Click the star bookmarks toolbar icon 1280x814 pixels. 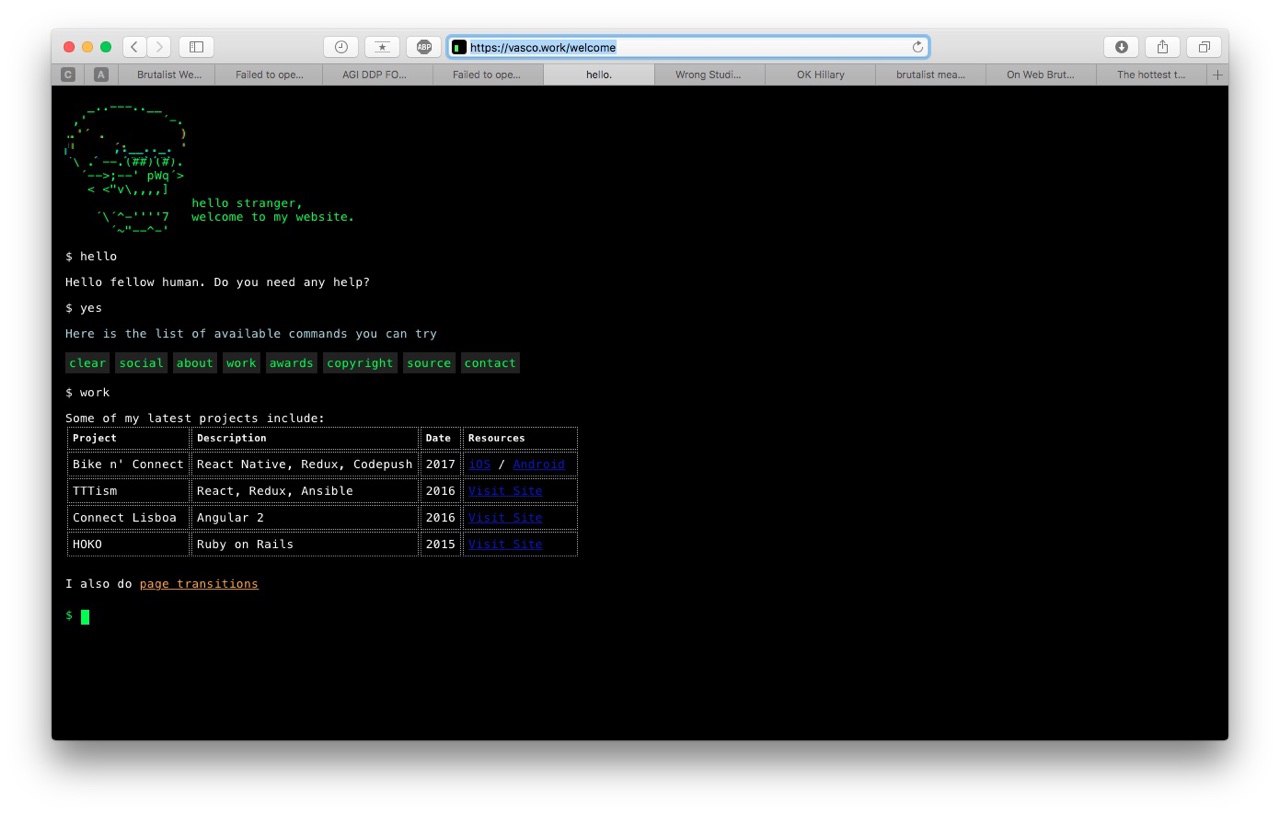(382, 47)
